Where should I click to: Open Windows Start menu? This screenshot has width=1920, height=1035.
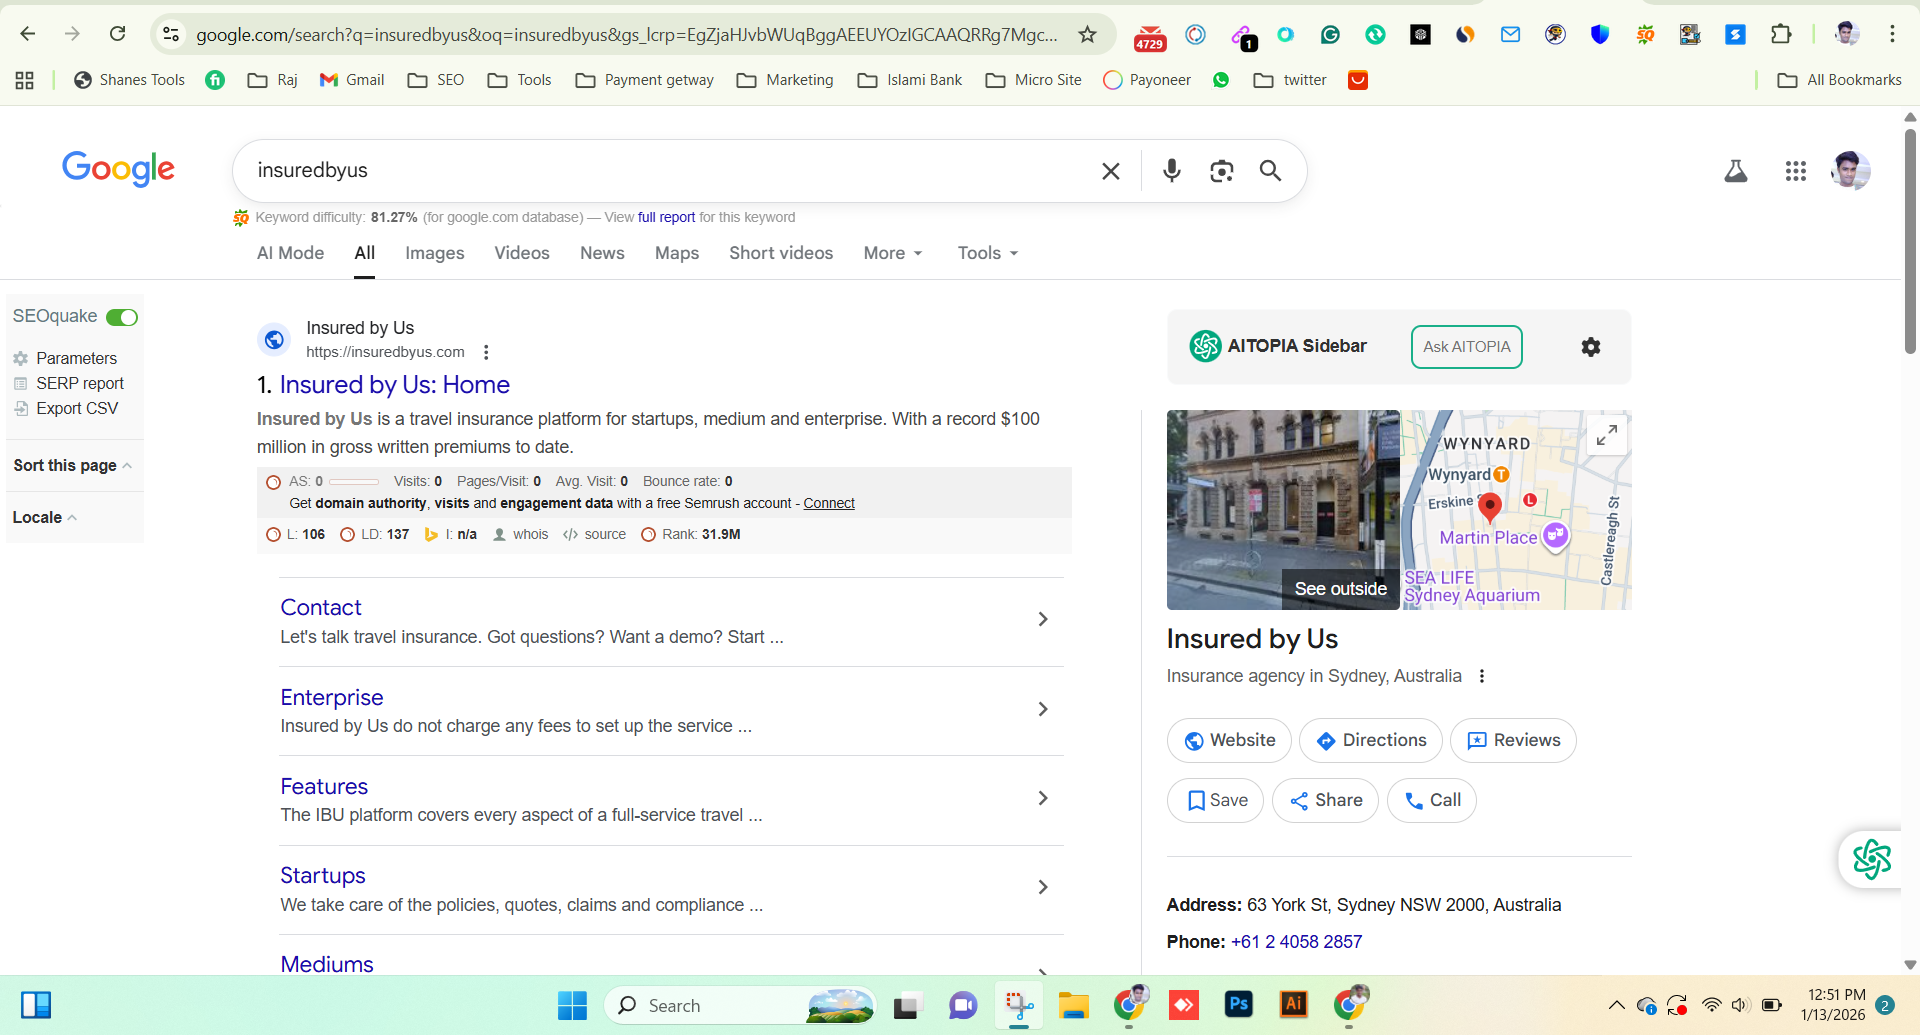pyautogui.click(x=572, y=1005)
